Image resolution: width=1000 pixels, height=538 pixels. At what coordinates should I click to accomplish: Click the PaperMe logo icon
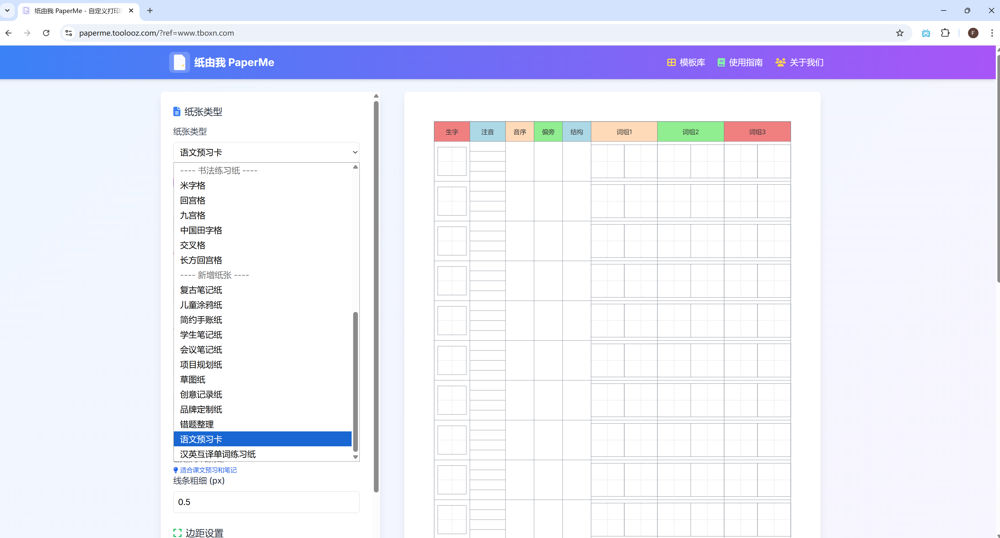(x=179, y=62)
